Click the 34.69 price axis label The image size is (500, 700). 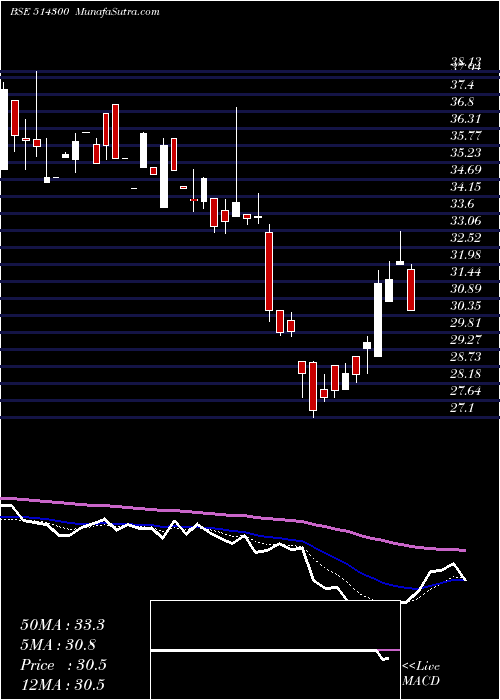click(x=466, y=170)
